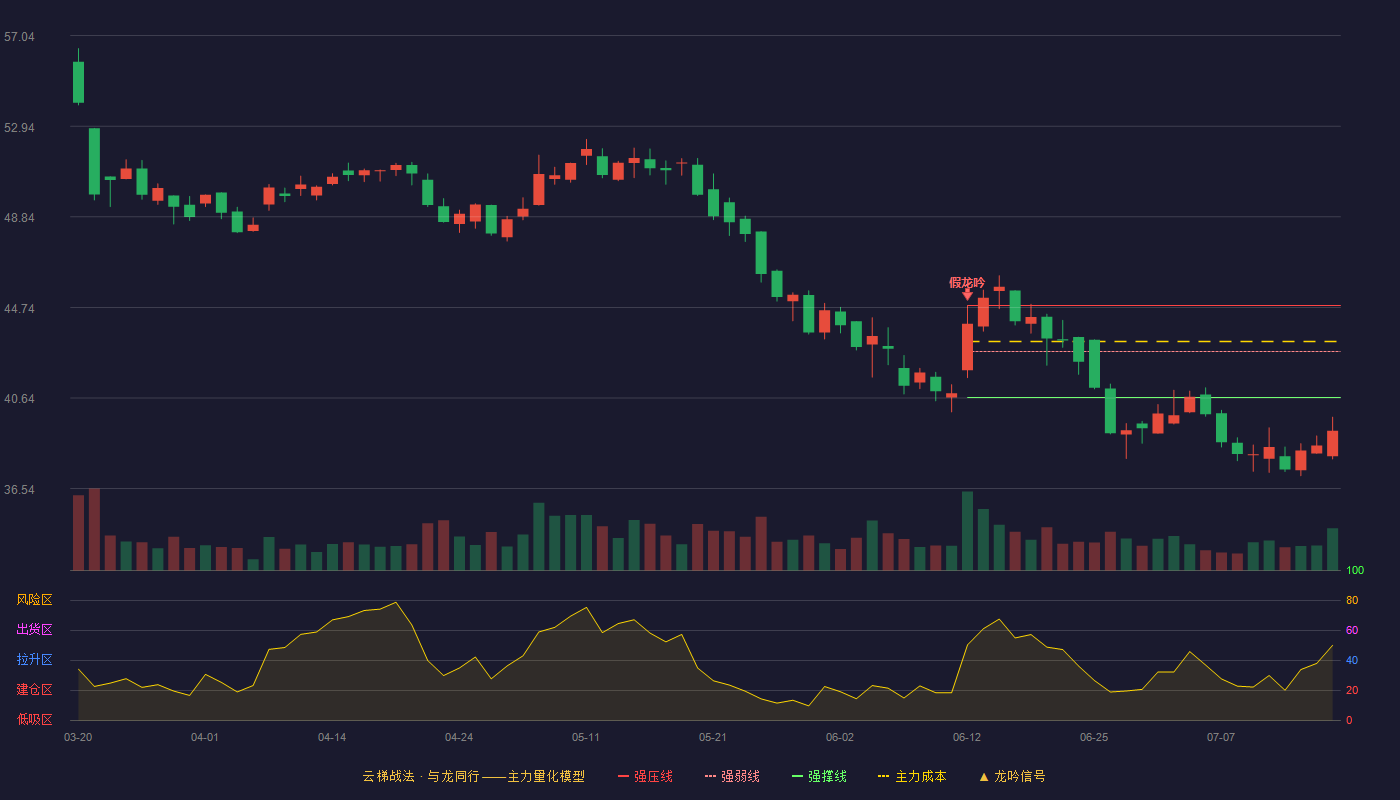Toggle the 主力成本 legend item

tap(912, 776)
